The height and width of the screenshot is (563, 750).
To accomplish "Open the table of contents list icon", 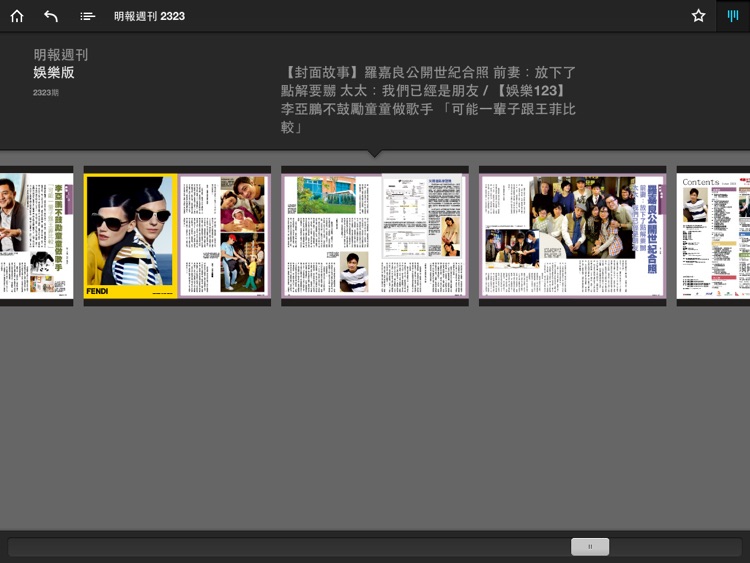I will 88,17.
